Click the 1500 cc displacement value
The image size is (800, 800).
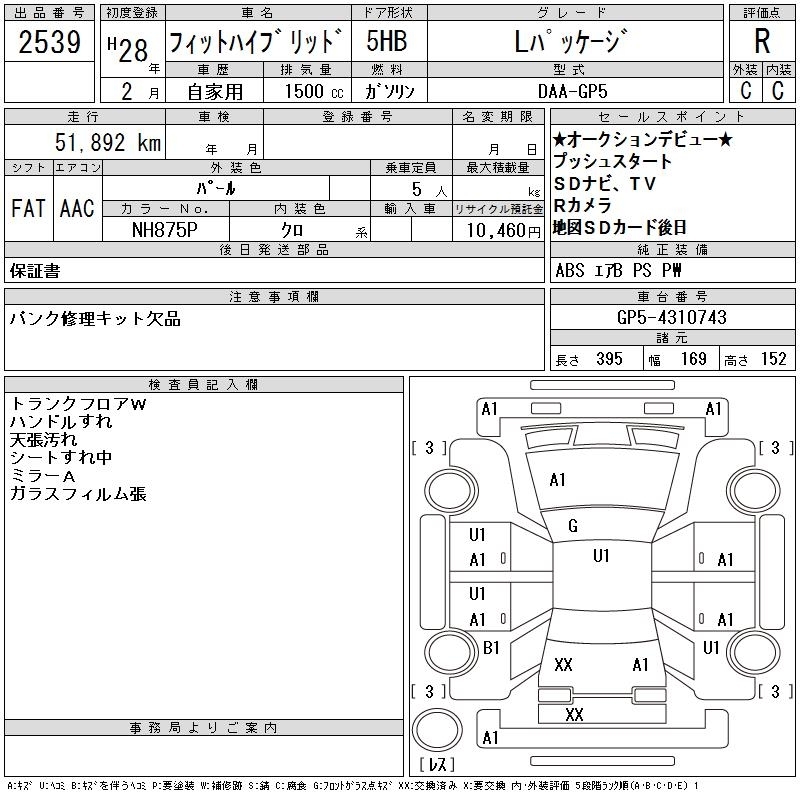pos(314,91)
